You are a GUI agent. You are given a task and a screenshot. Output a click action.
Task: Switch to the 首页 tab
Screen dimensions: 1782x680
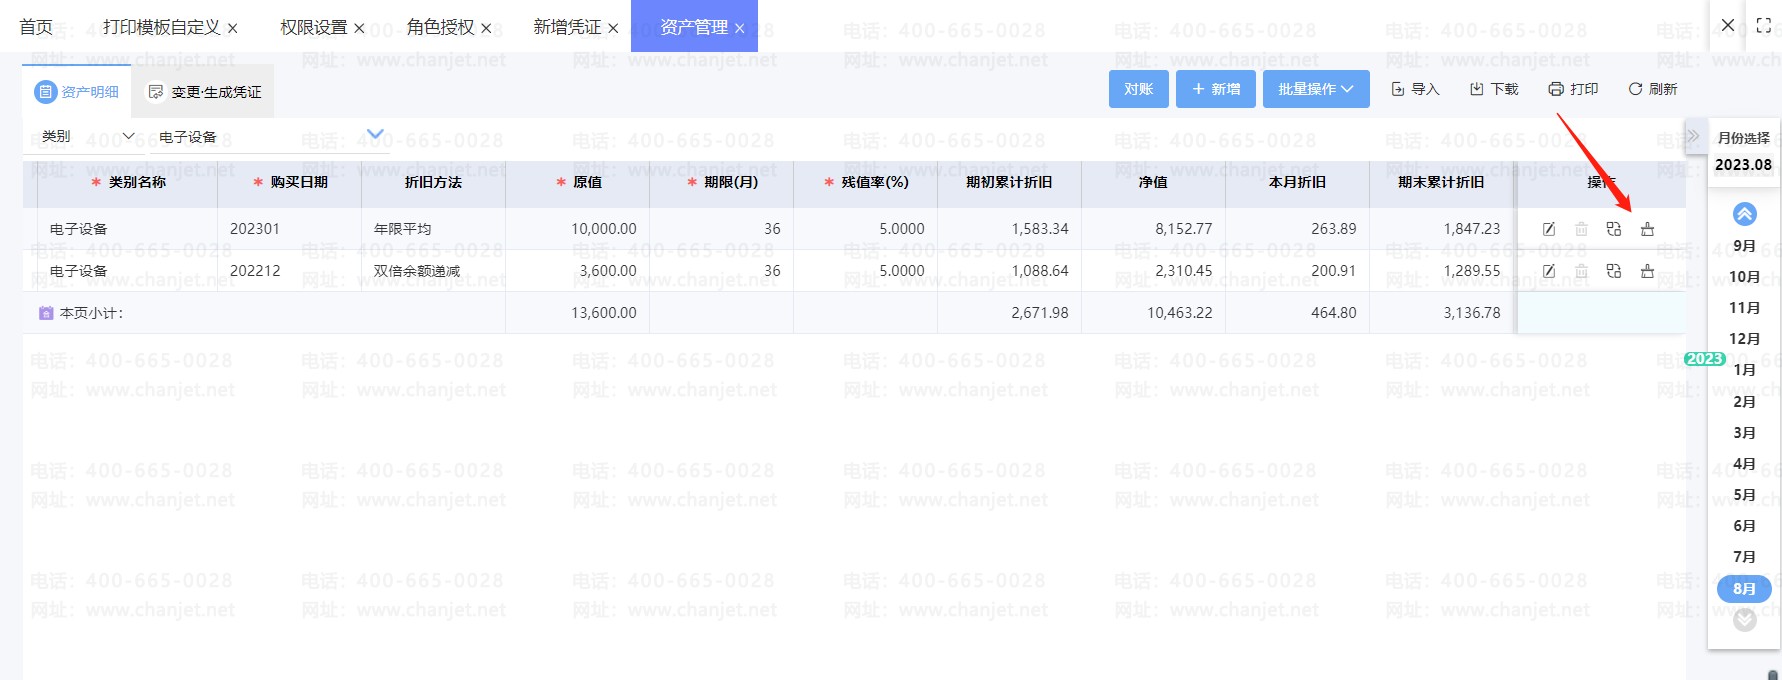coord(36,27)
